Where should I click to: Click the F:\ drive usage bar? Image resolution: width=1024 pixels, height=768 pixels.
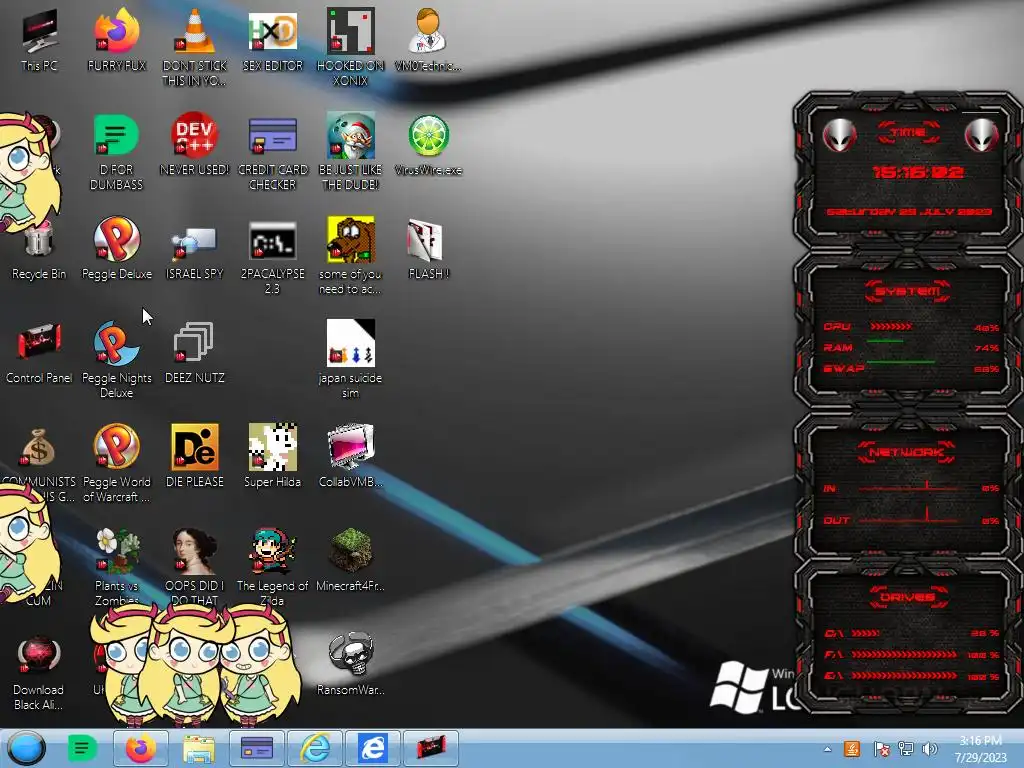coord(904,654)
